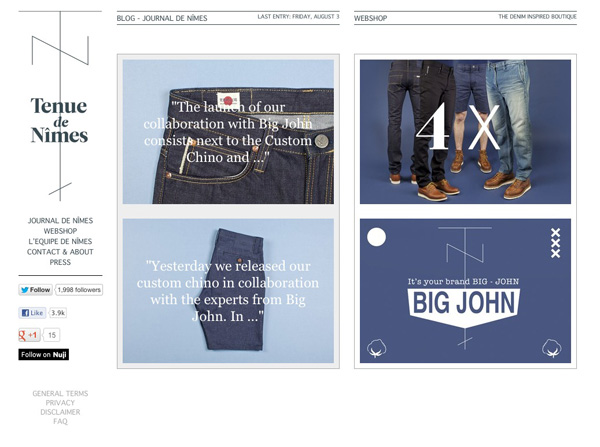Open the Disclaimer link
Image resolution: width=600 pixels, height=447 pixels.
pyautogui.click(x=60, y=412)
